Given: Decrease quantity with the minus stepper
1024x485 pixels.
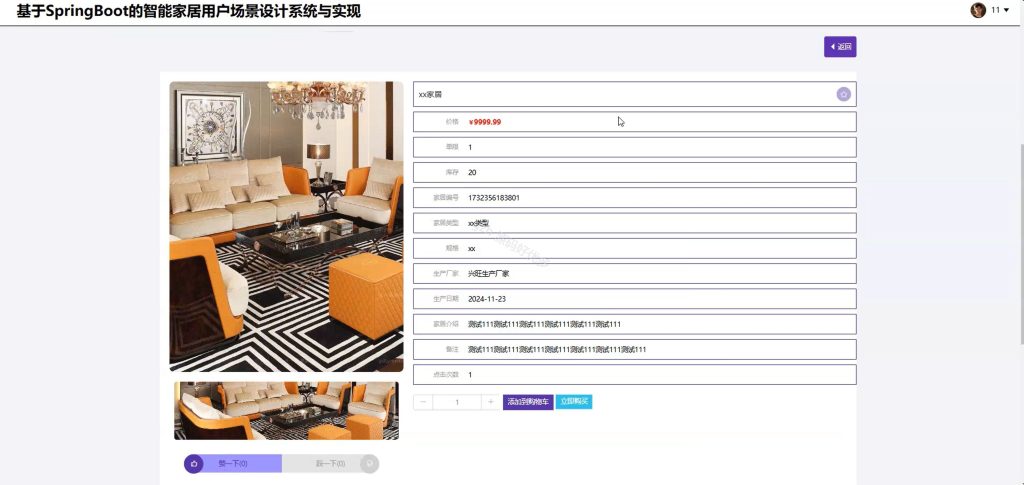Looking at the screenshot, I should pyautogui.click(x=423, y=402).
